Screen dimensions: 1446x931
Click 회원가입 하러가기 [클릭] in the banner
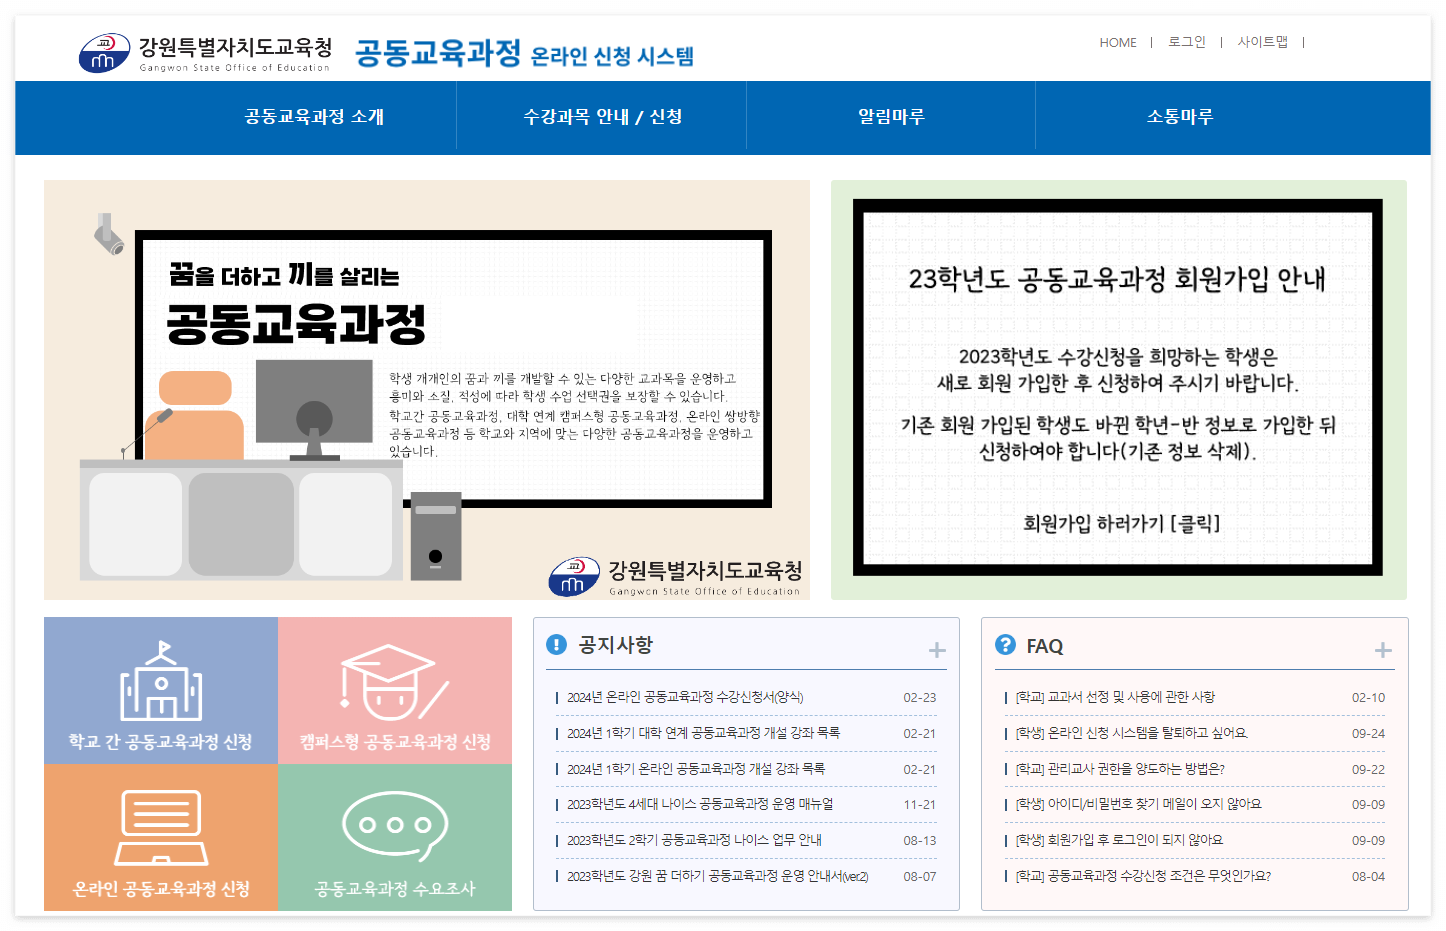point(1120,523)
